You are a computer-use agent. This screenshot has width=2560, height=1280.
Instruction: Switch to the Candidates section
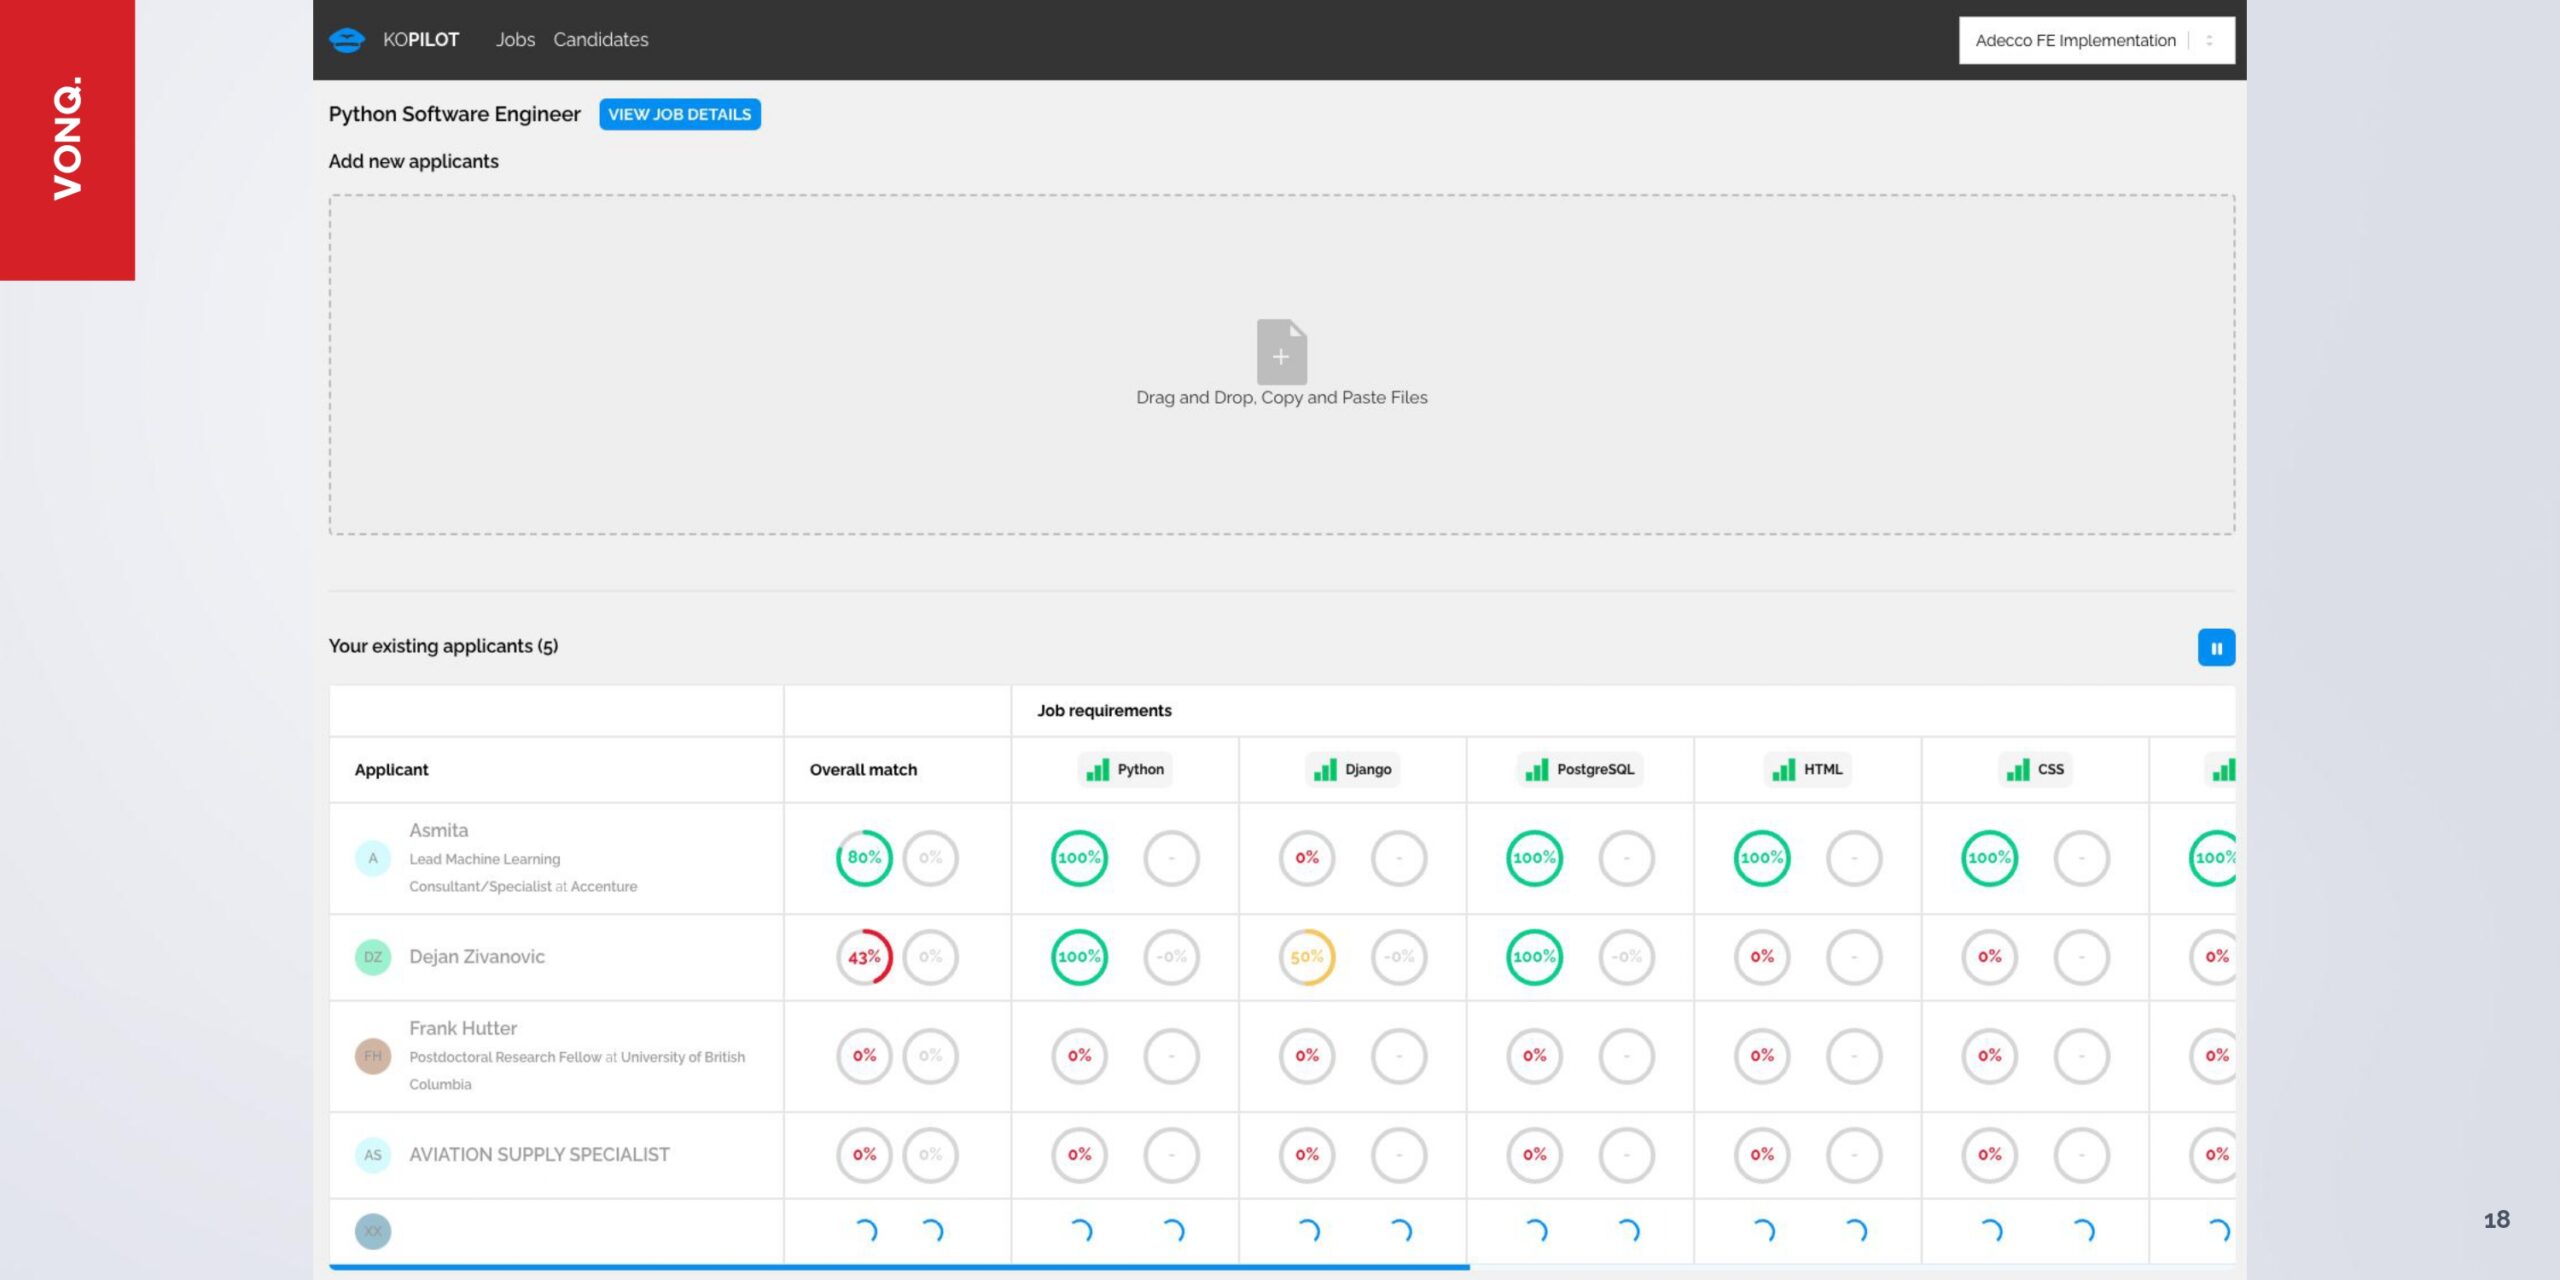(x=600, y=40)
